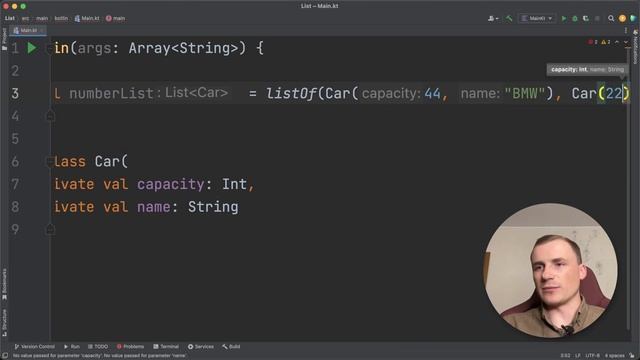The width and height of the screenshot is (640, 360).
Task: Click the value 44 in line 3
Action: (432, 93)
